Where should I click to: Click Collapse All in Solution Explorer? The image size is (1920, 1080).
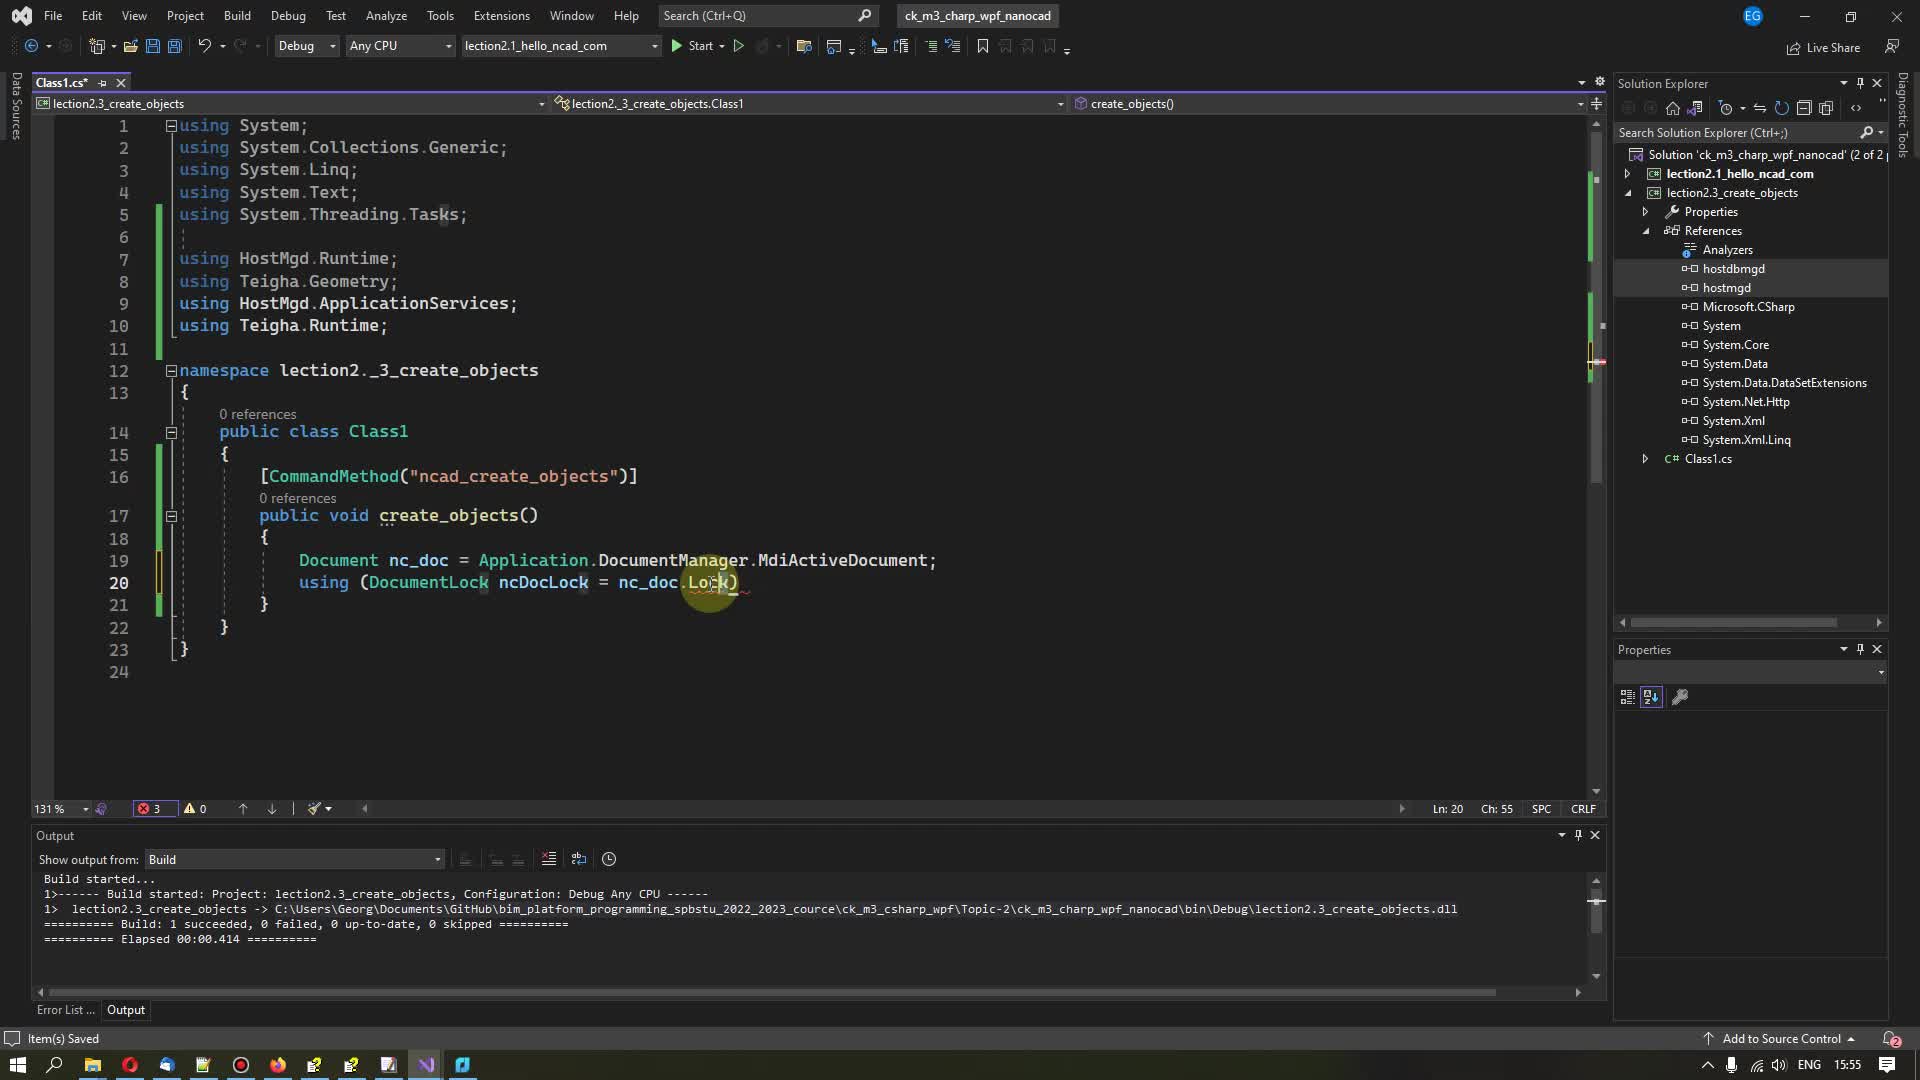pyautogui.click(x=1804, y=108)
